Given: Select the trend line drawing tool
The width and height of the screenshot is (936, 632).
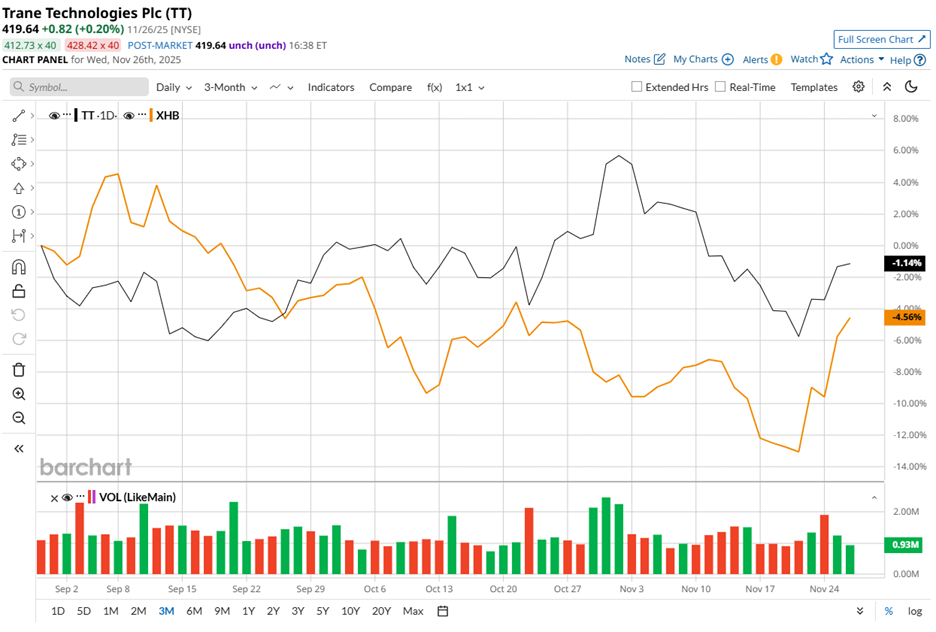Looking at the screenshot, I should tap(19, 116).
